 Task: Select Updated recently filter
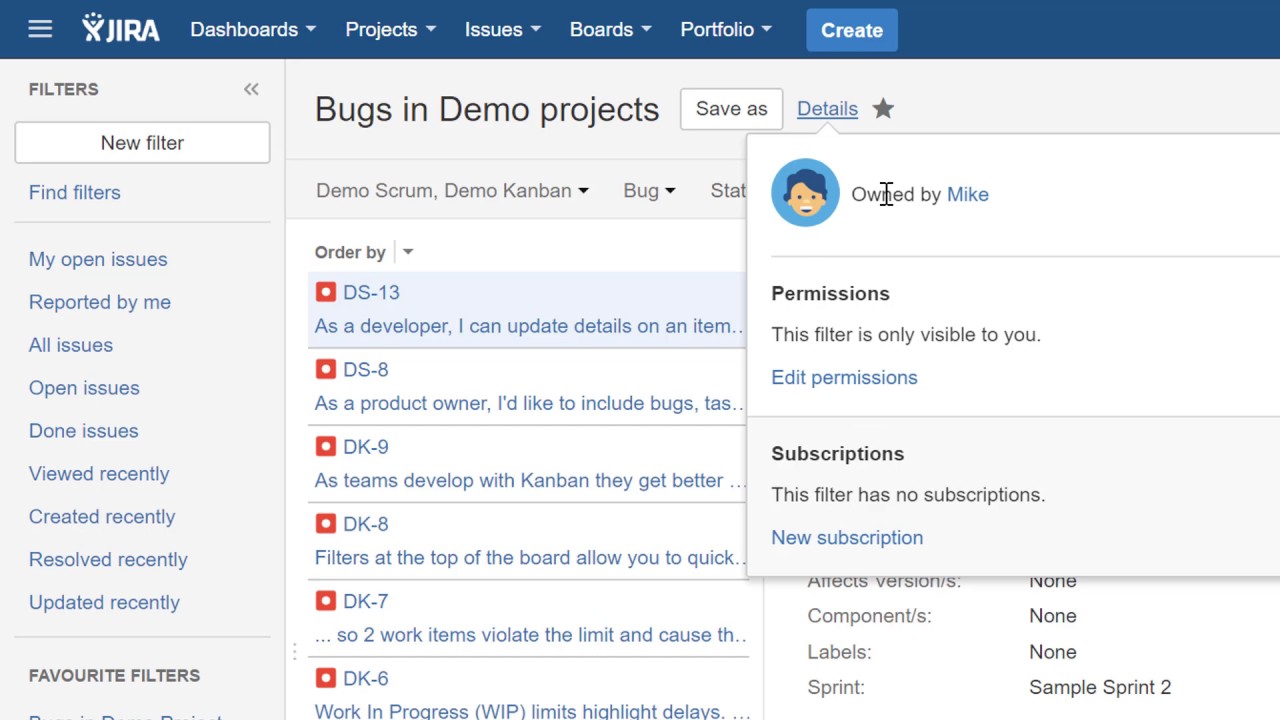[104, 603]
